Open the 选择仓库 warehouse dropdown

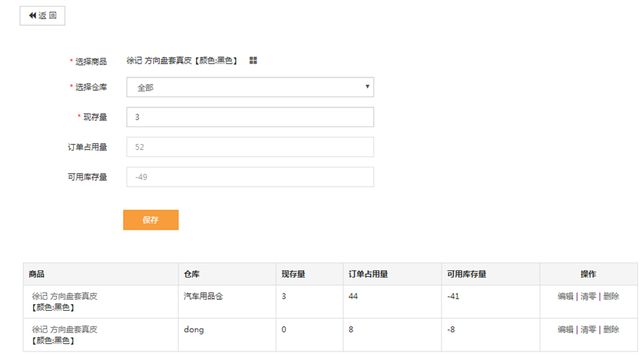click(x=250, y=87)
